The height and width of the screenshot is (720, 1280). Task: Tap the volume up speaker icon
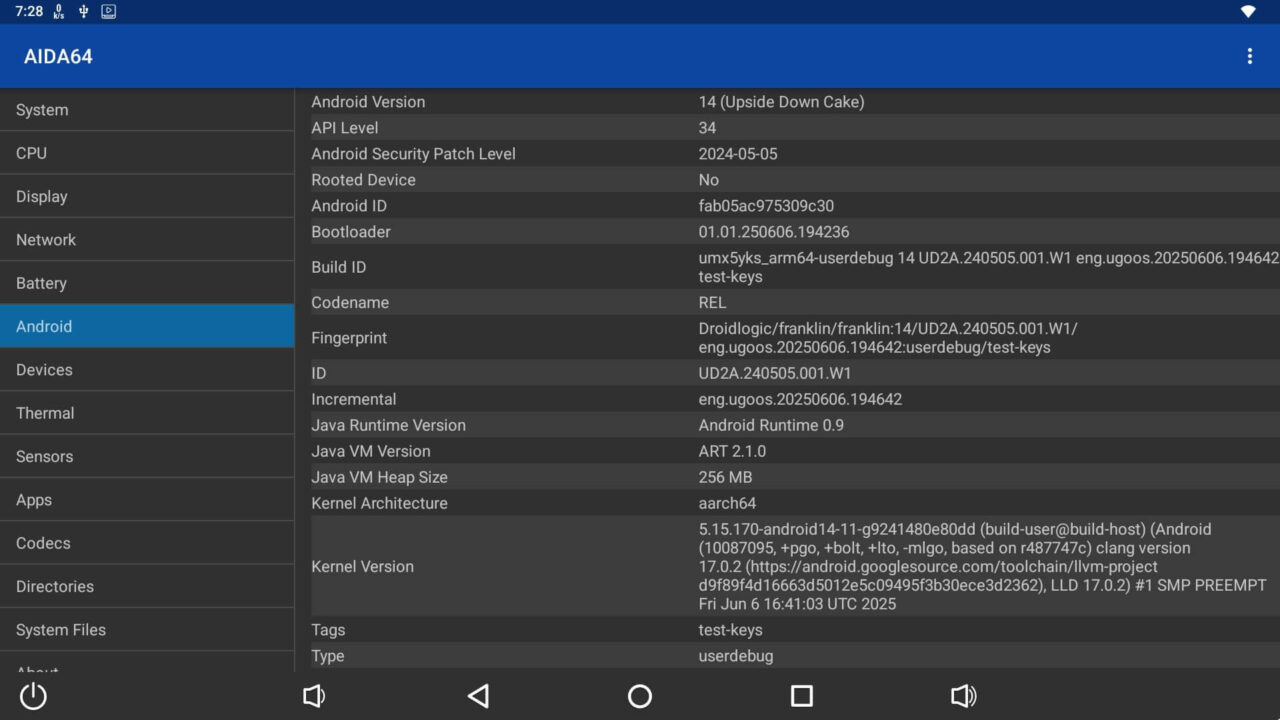(963, 696)
